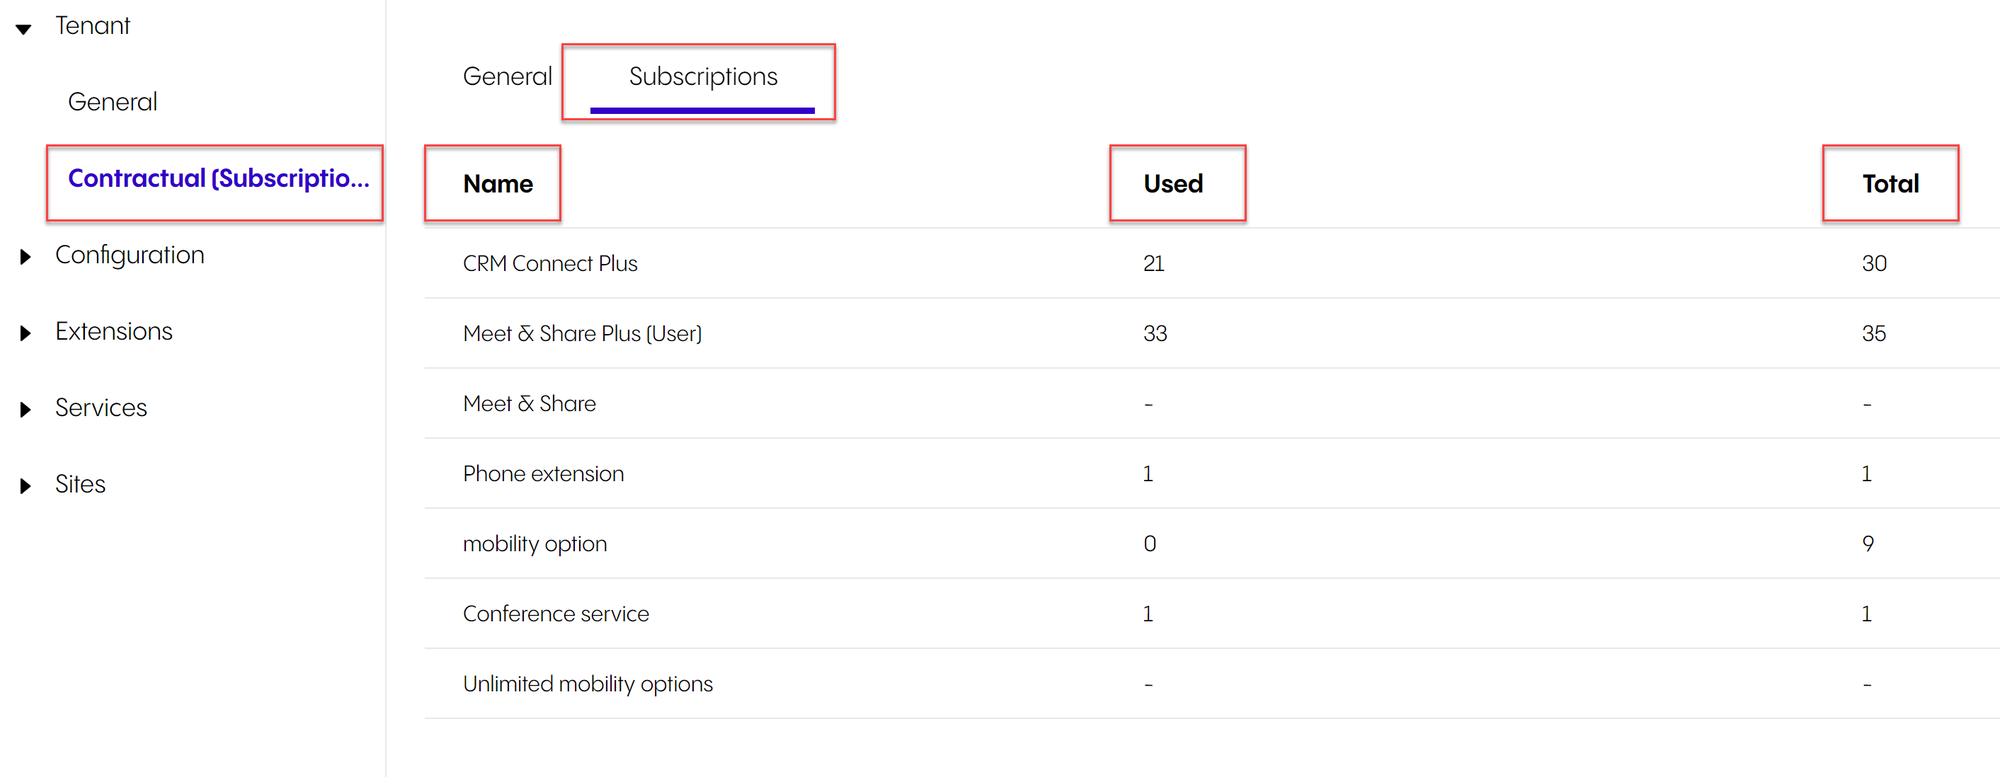This screenshot has width=2000, height=777.
Task: Select Contractual (Subscriptions) sidebar item
Action: 218,179
